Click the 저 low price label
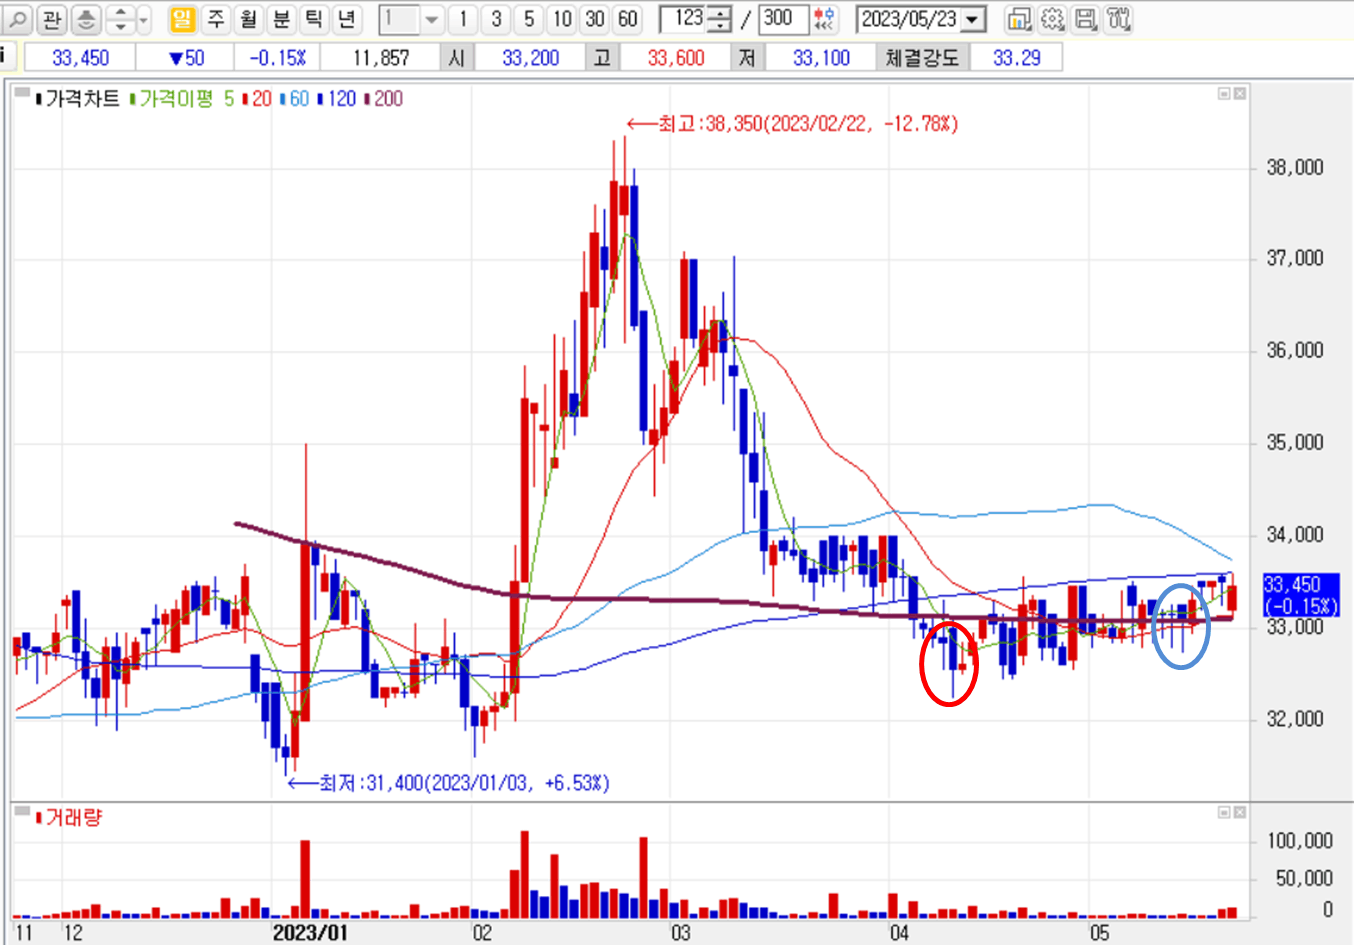Image resolution: width=1354 pixels, height=945 pixels. click(x=748, y=58)
